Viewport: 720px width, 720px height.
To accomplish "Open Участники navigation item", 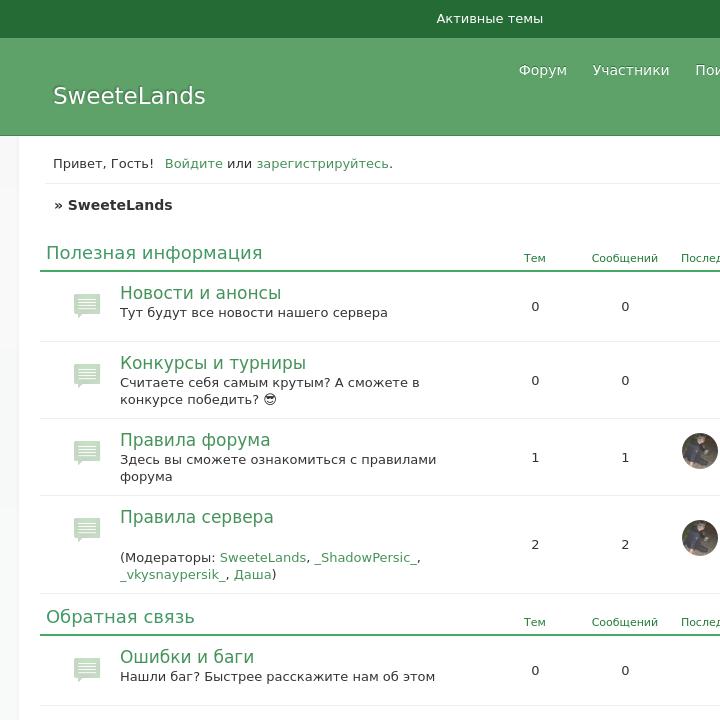I will [x=631, y=70].
